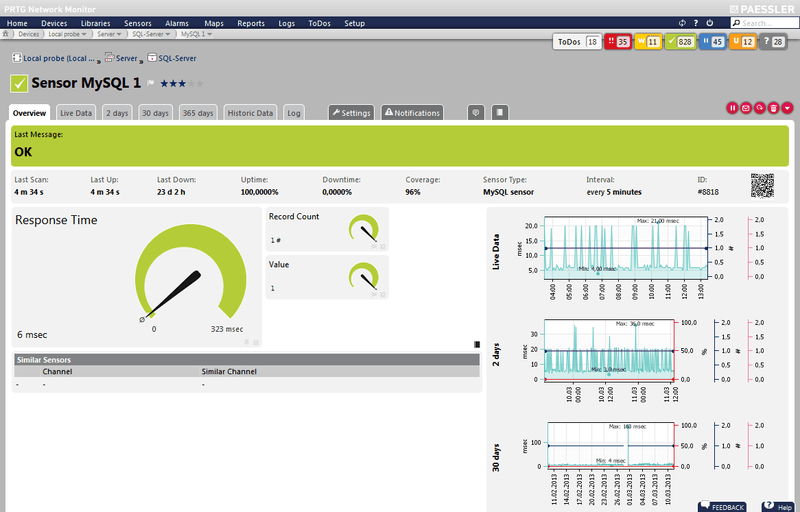This screenshot has width=800, height=512.
Task: Click the flag icon next to sensor name
Action: click(x=151, y=83)
